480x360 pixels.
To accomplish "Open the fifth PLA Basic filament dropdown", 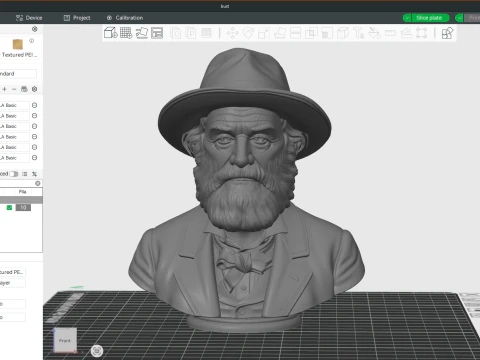I will point(15,147).
